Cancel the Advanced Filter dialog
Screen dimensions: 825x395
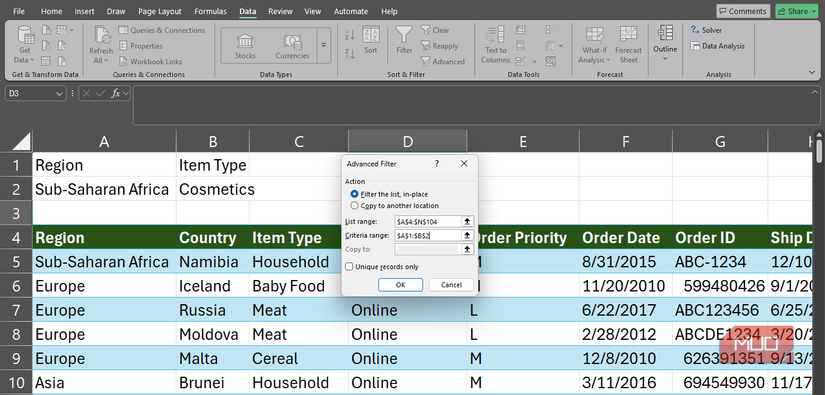451,285
